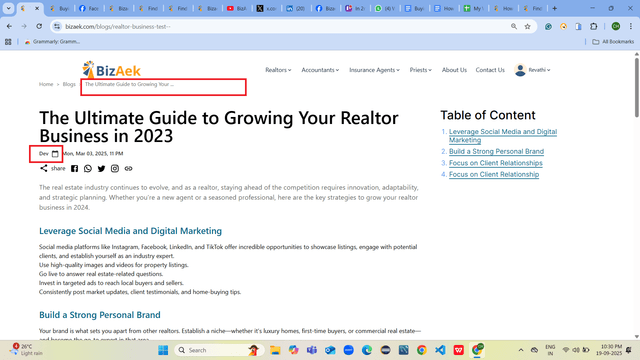Viewport: 640px width, 360px height.
Task: Go to the Blogs breadcrumb link
Action: [69, 84]
